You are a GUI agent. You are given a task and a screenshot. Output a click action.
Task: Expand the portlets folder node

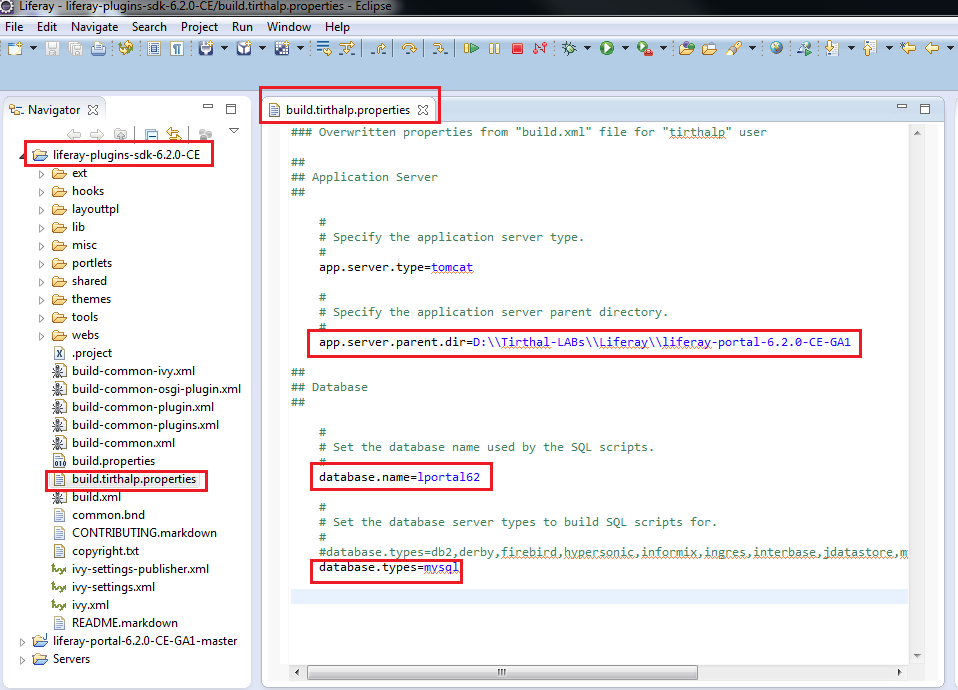[x=41, y=264]
